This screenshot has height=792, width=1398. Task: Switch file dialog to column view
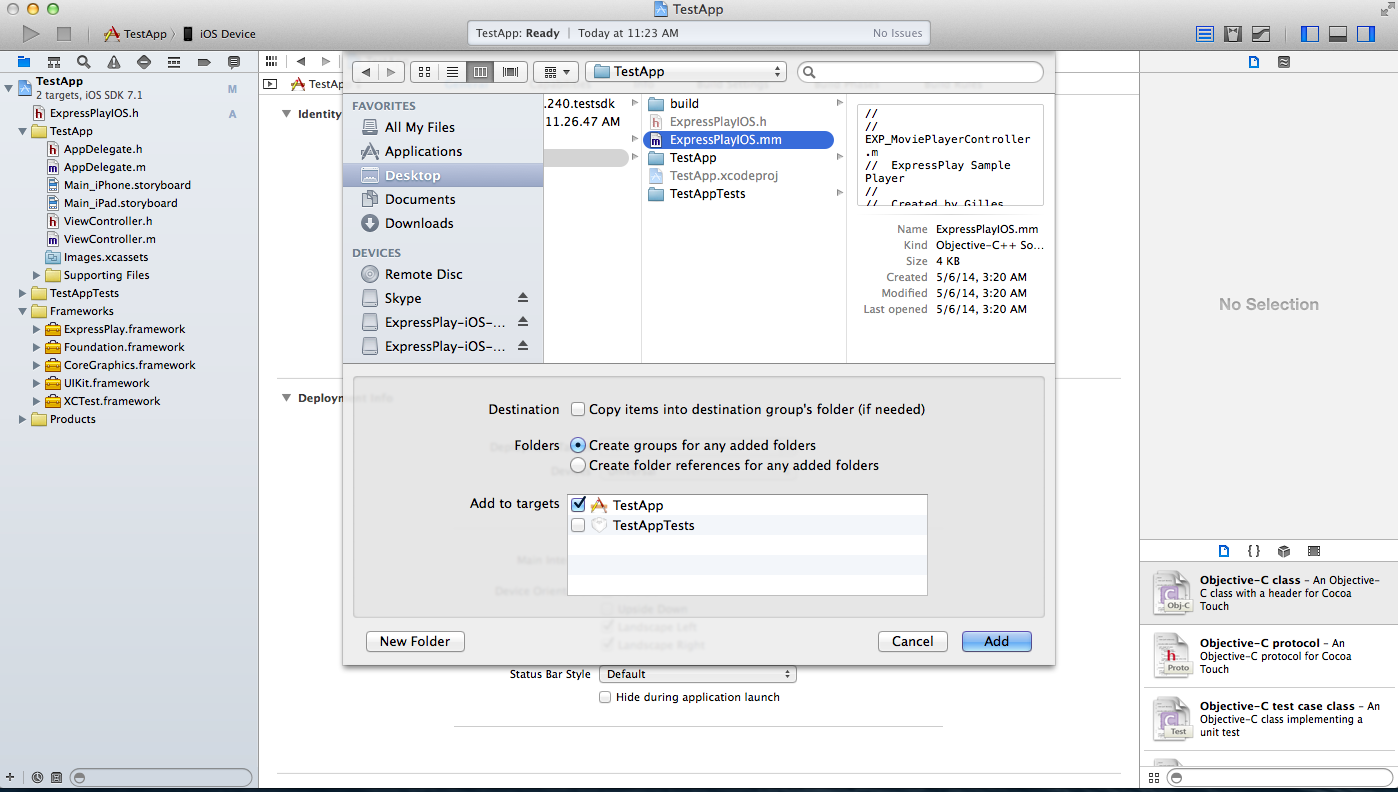tap(481, 72)
